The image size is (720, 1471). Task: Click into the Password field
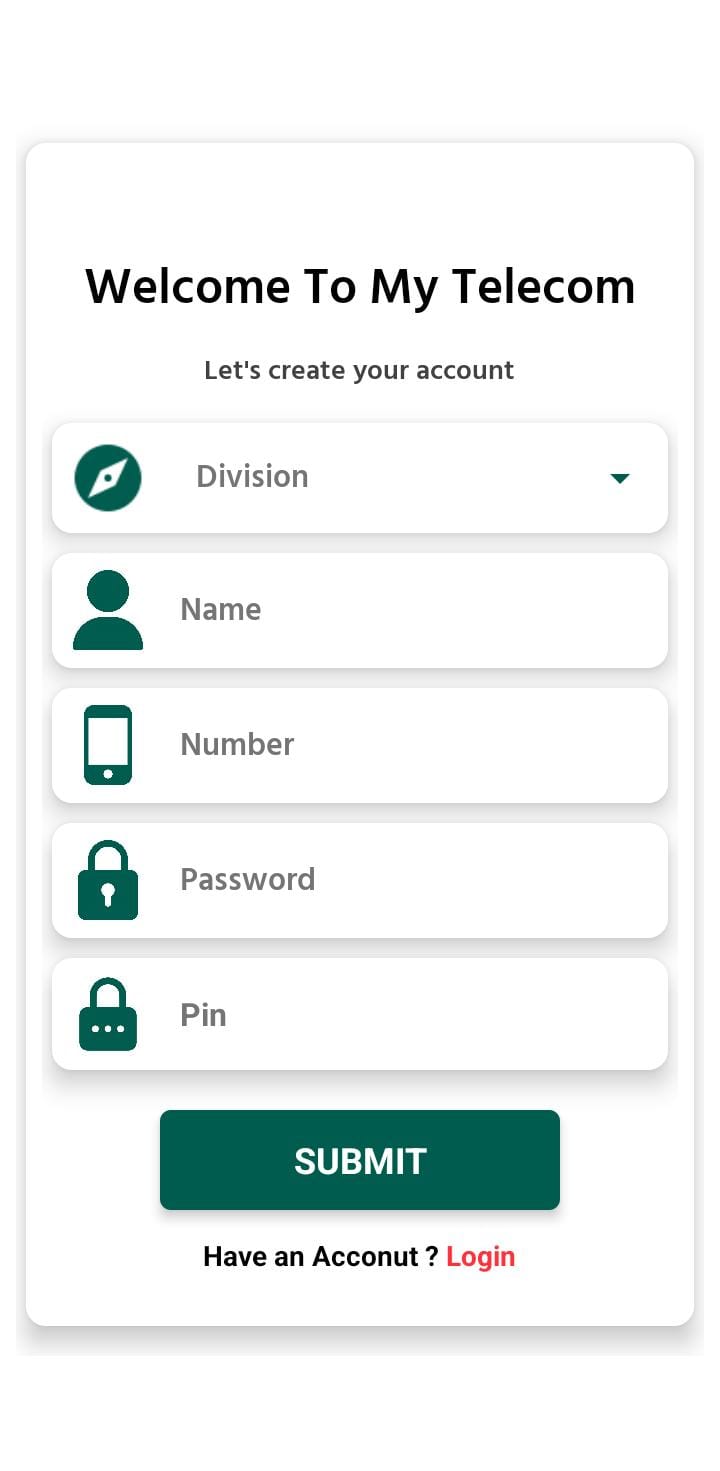360,880
